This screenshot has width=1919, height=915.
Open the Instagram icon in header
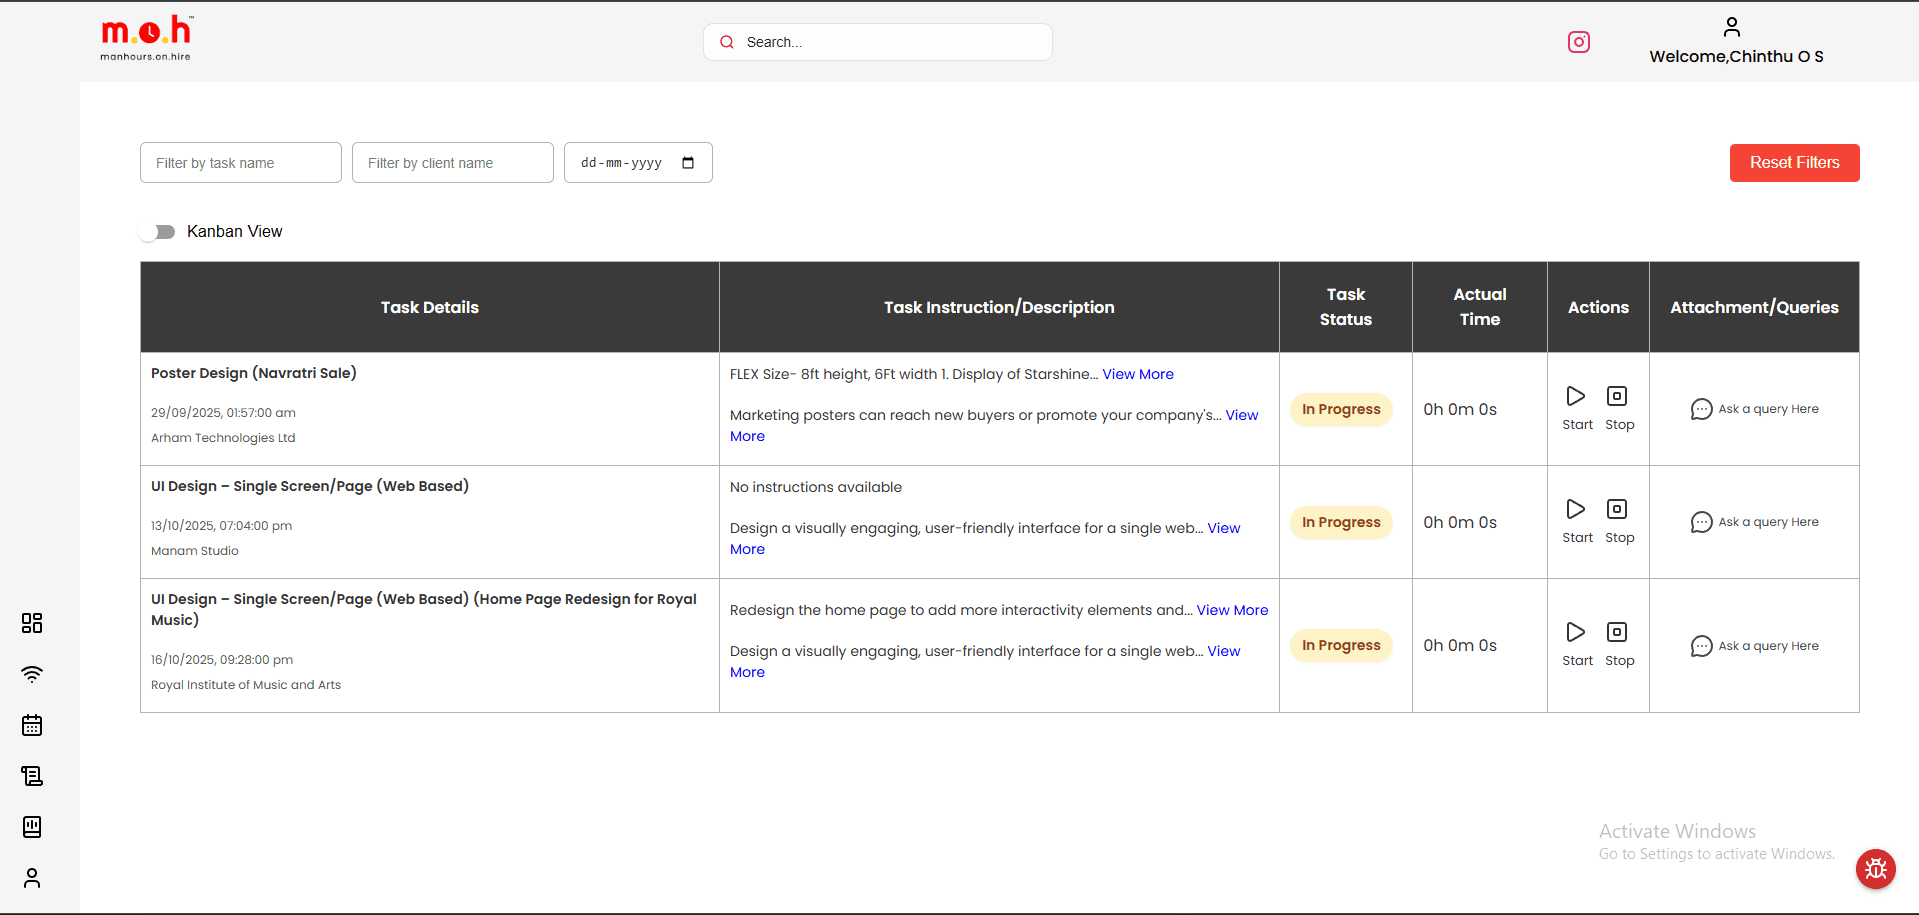[x=1579, y=42]
